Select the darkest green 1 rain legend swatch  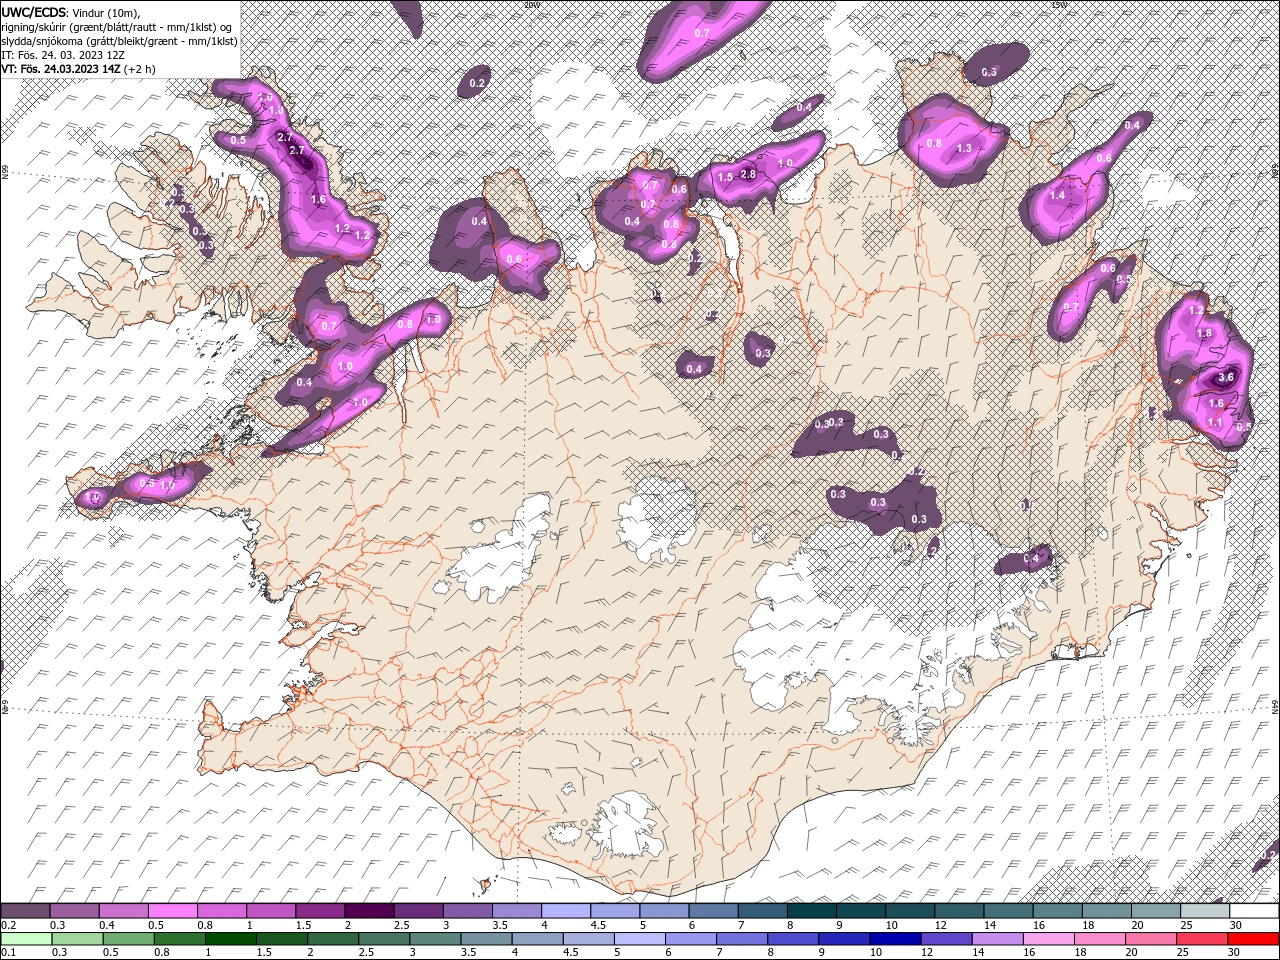231,939
